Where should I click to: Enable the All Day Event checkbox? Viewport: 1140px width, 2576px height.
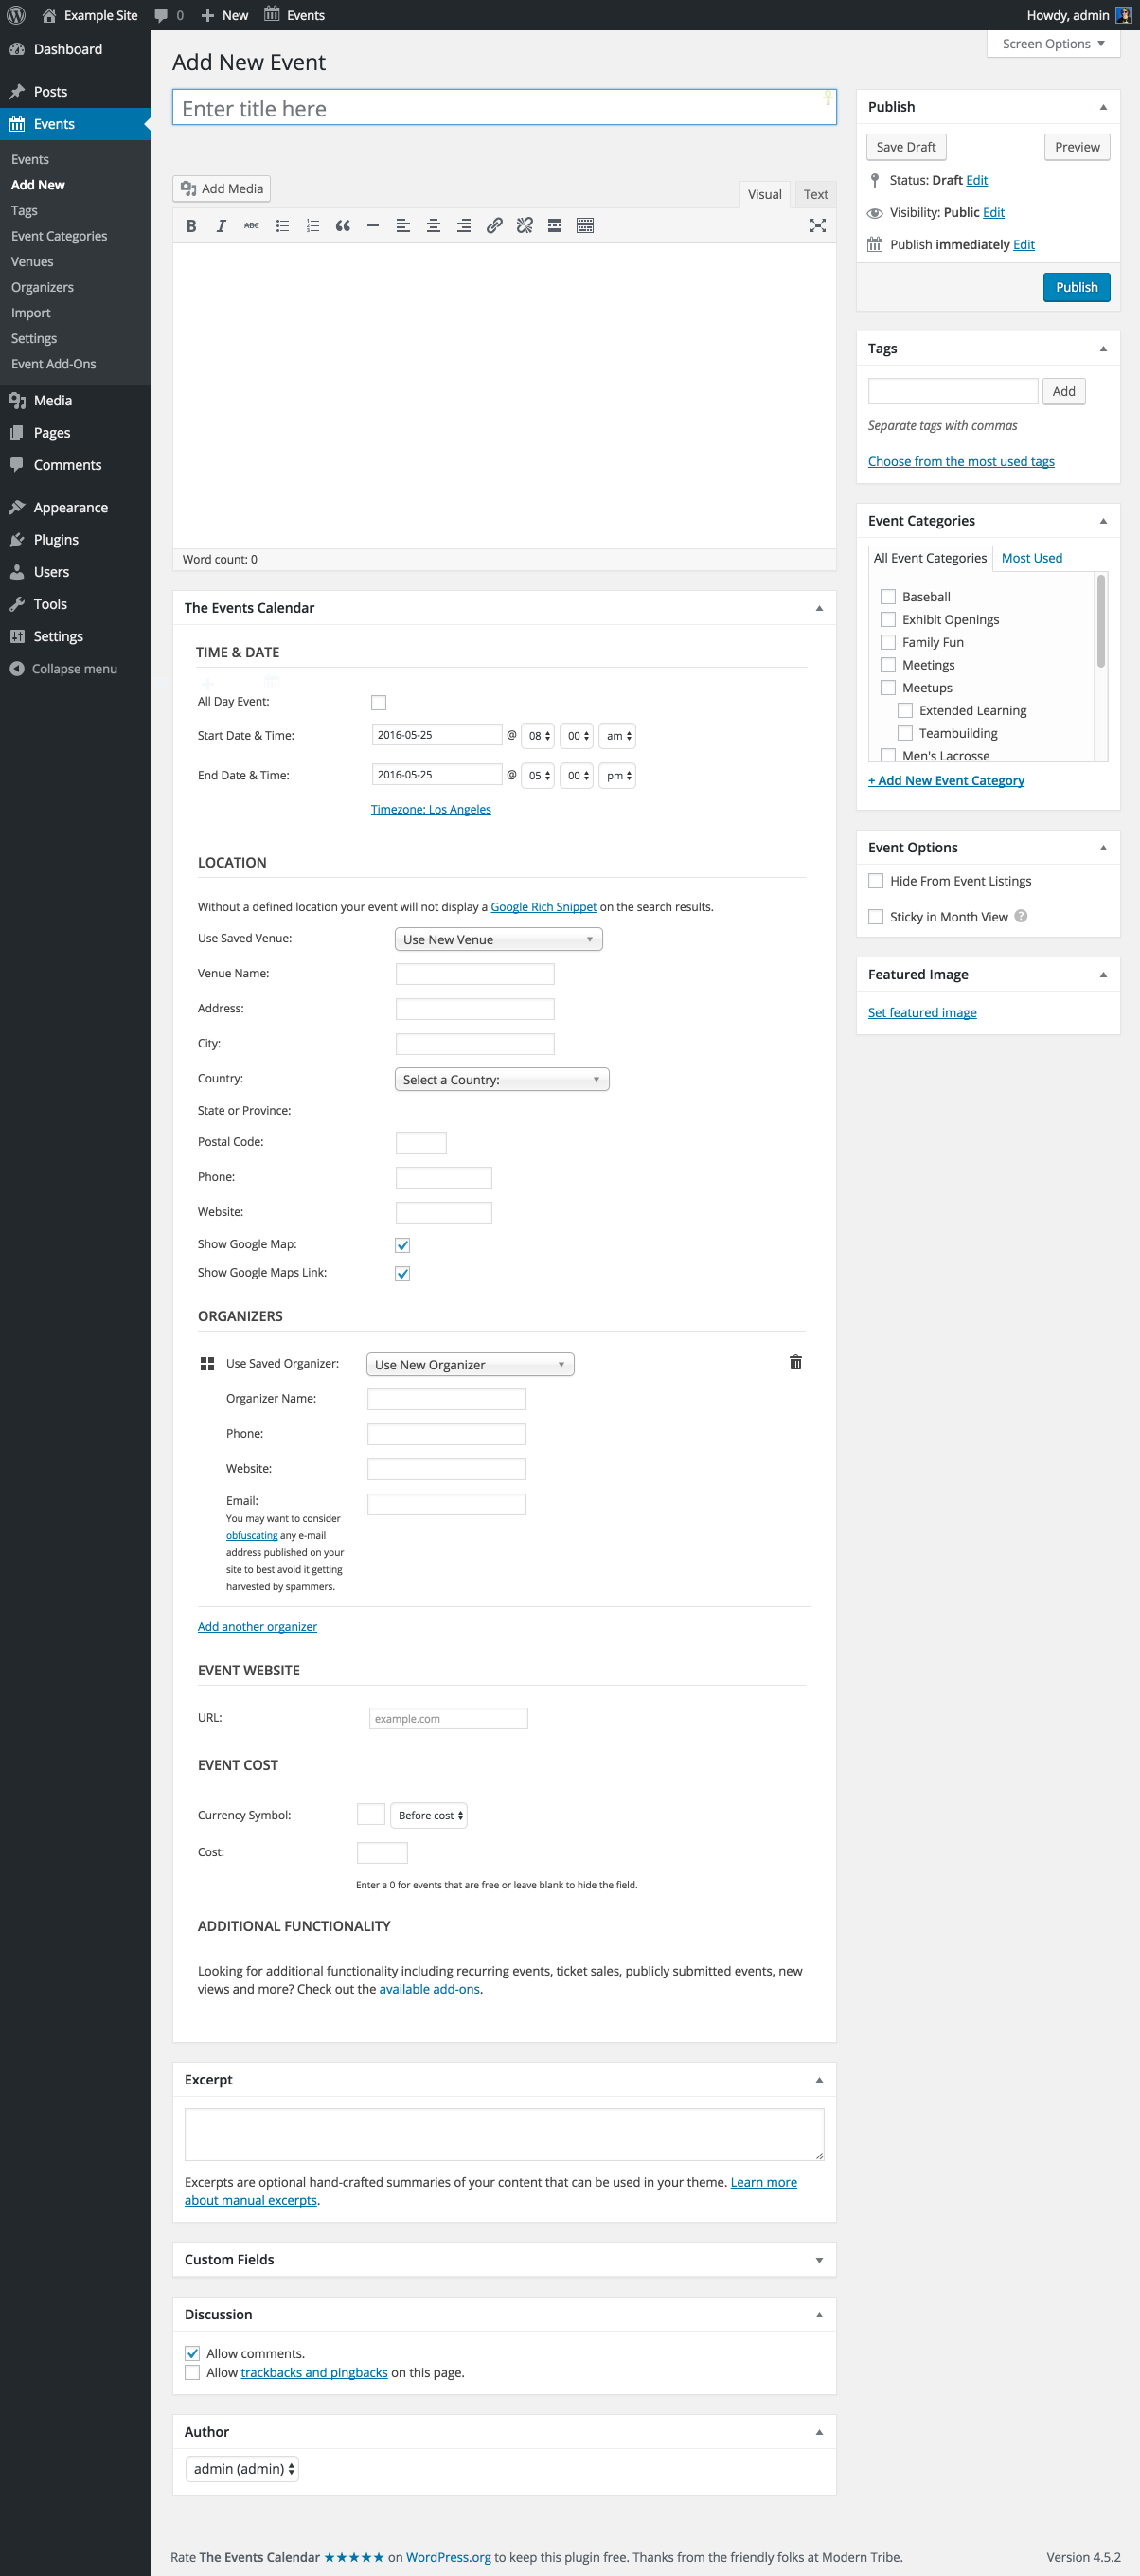coord(379,703)
